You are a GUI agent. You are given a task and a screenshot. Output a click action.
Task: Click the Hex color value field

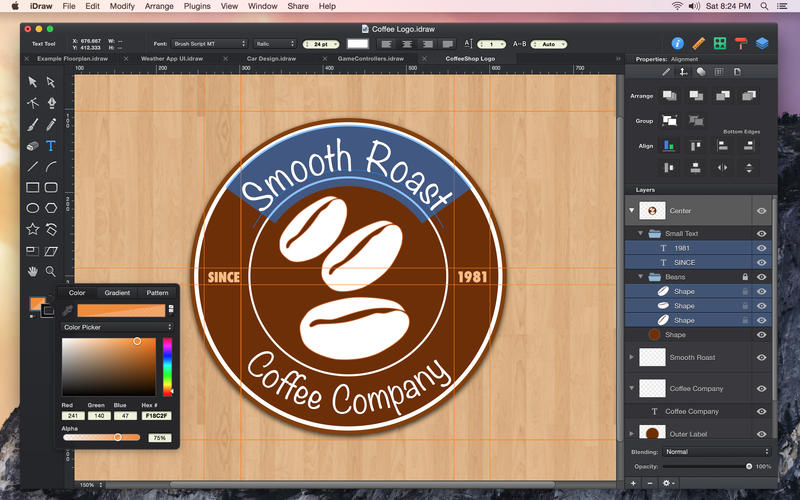(x=157, y=415)
